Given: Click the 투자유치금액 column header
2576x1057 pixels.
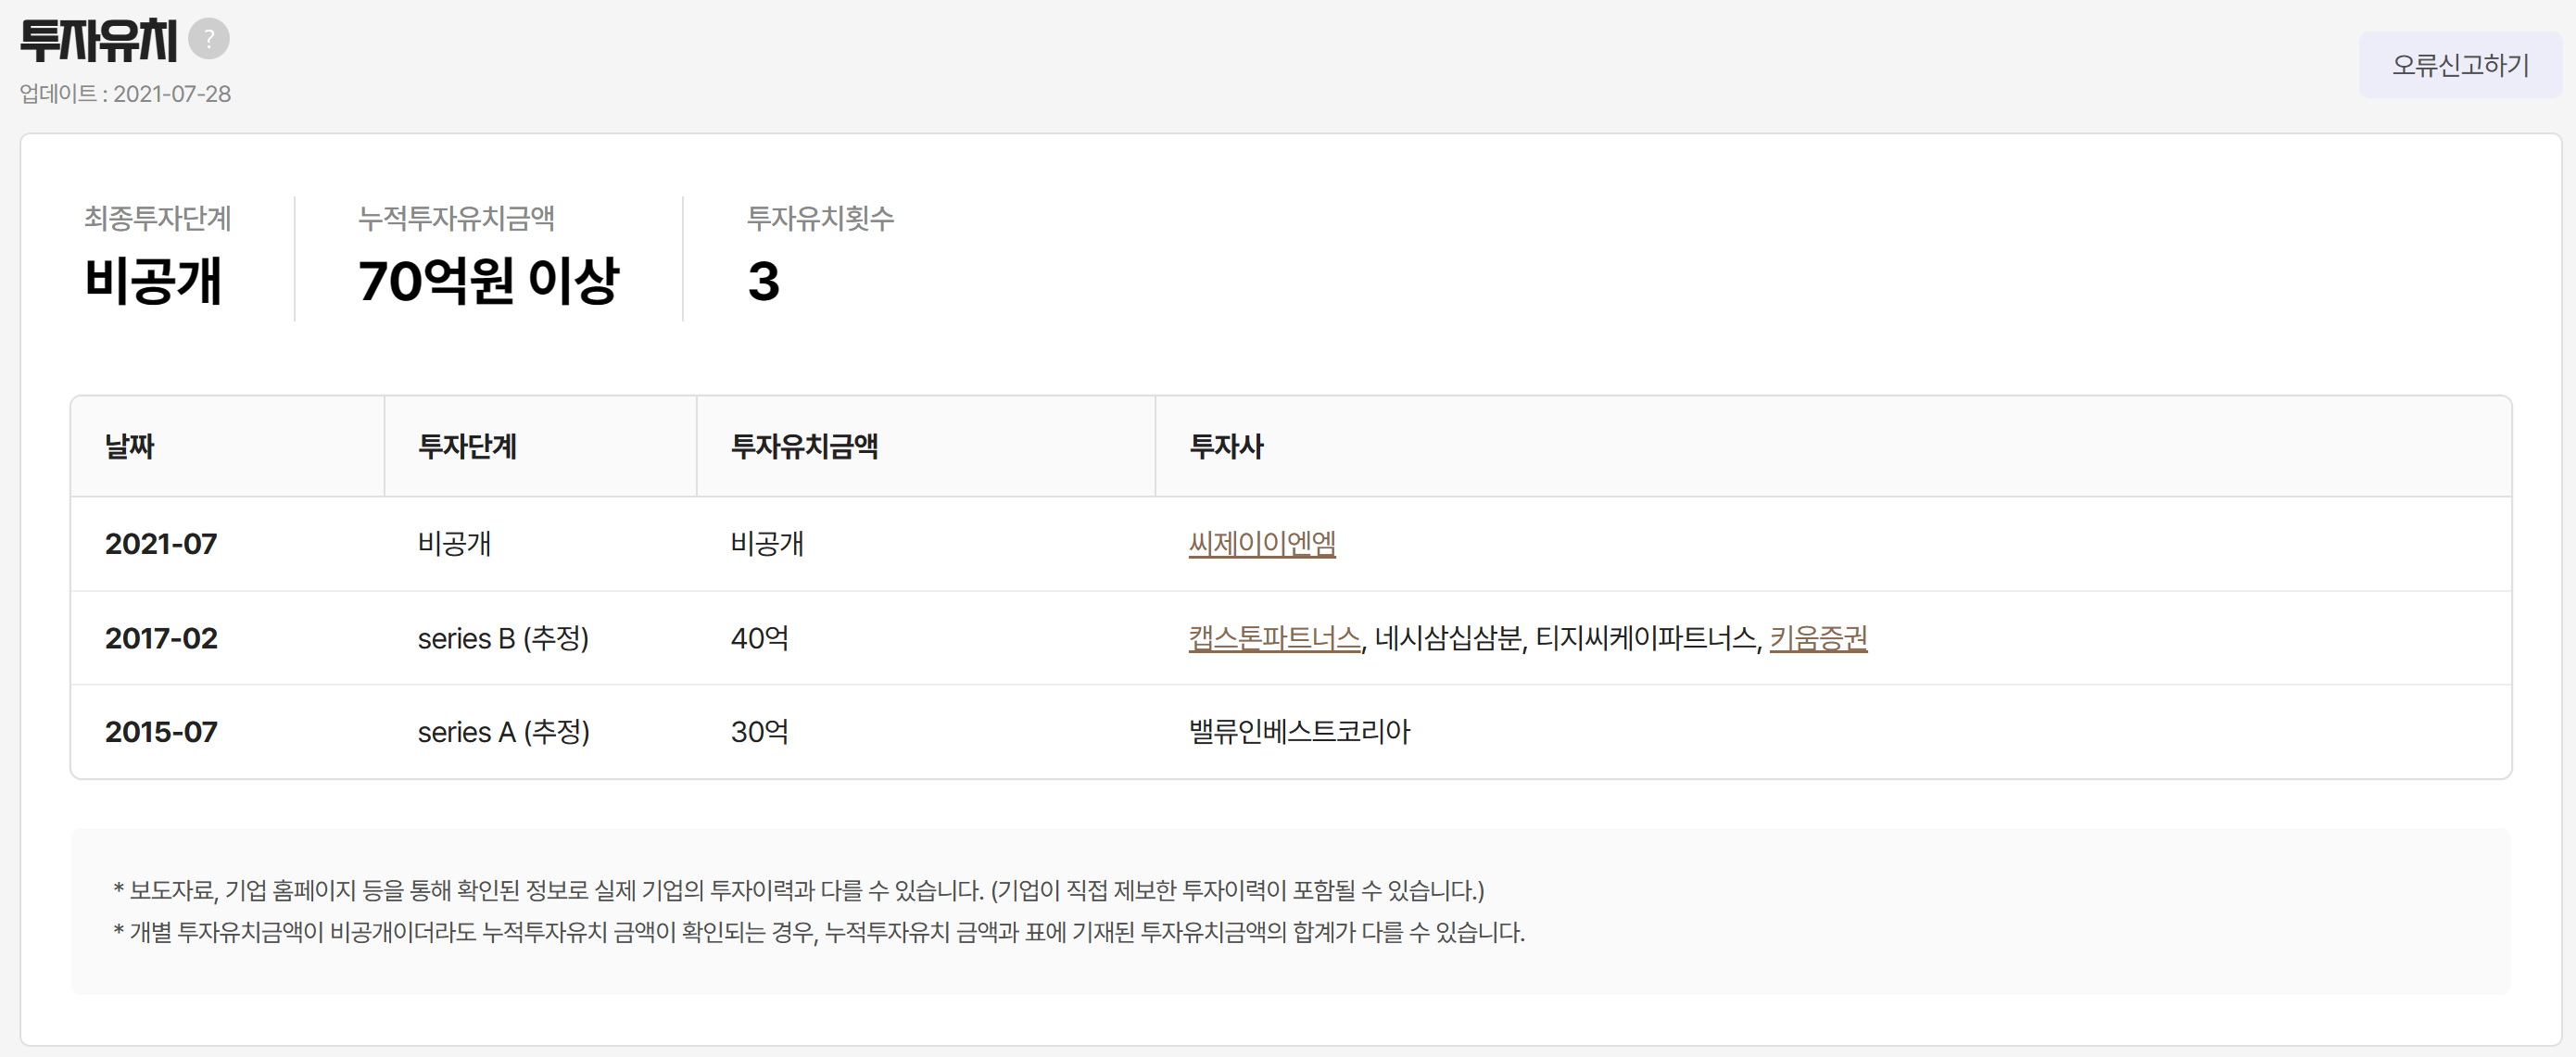Looking at the screenshot, I should tap(803, 446).
